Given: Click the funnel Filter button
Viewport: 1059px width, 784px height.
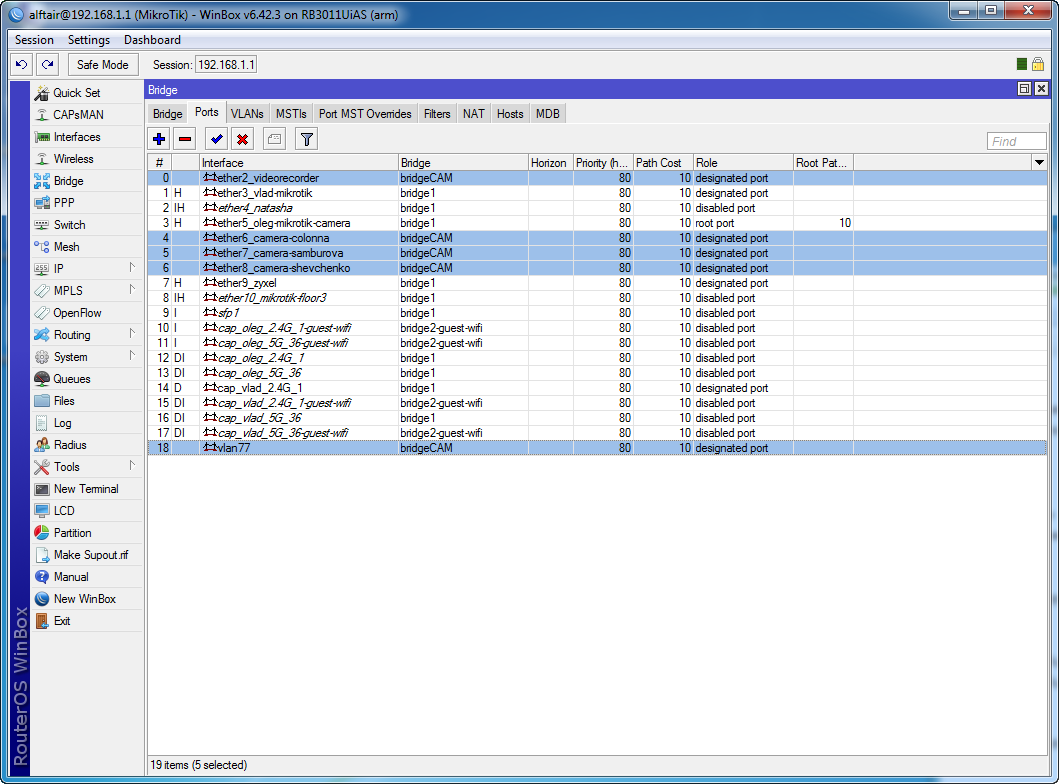Looking at the screenshot, I should pos(307,139).
